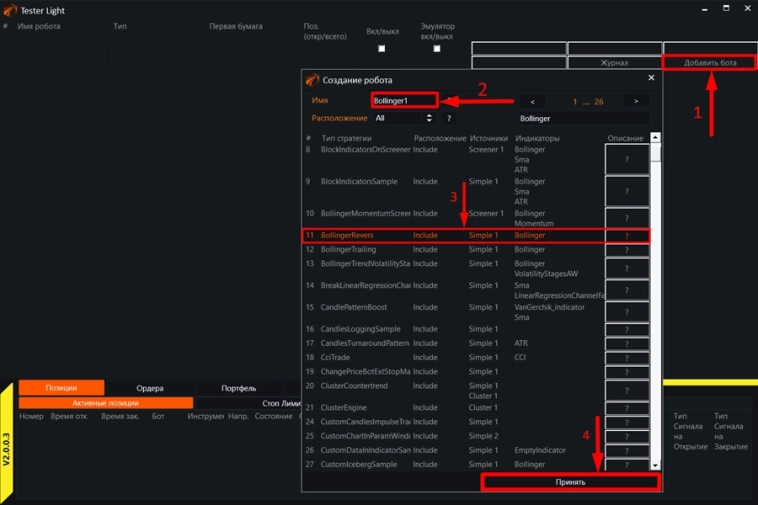This screenshot has width=758, height=505.
Task: Click the Принять button
Action: [570, 482]
